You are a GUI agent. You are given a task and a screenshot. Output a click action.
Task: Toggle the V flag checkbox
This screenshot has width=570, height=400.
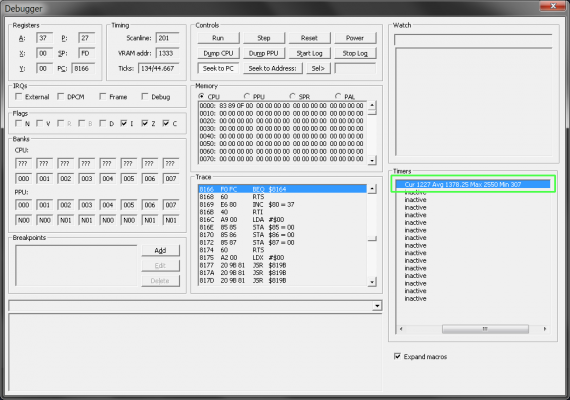(40, 124)
